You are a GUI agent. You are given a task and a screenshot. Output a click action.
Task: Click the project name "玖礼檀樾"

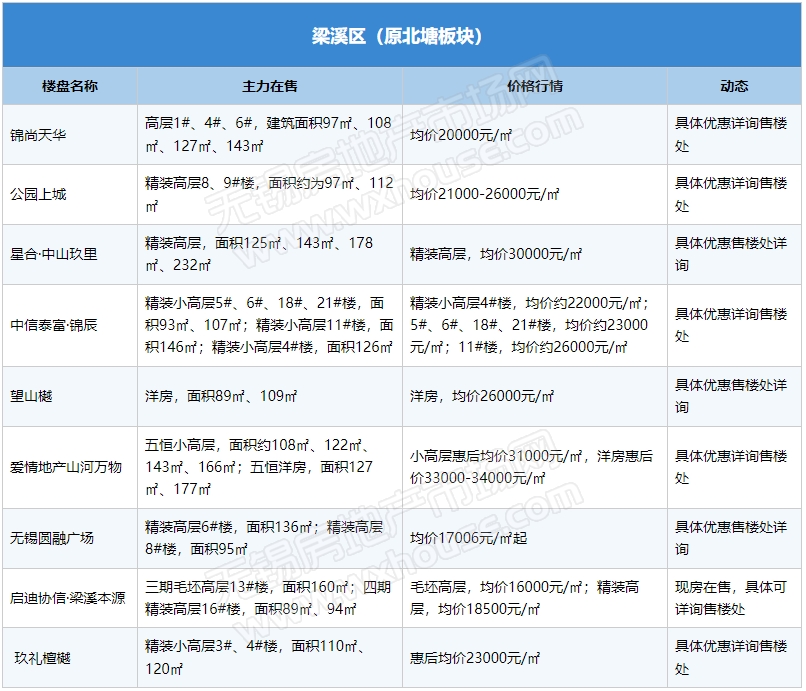click(42, 658)
